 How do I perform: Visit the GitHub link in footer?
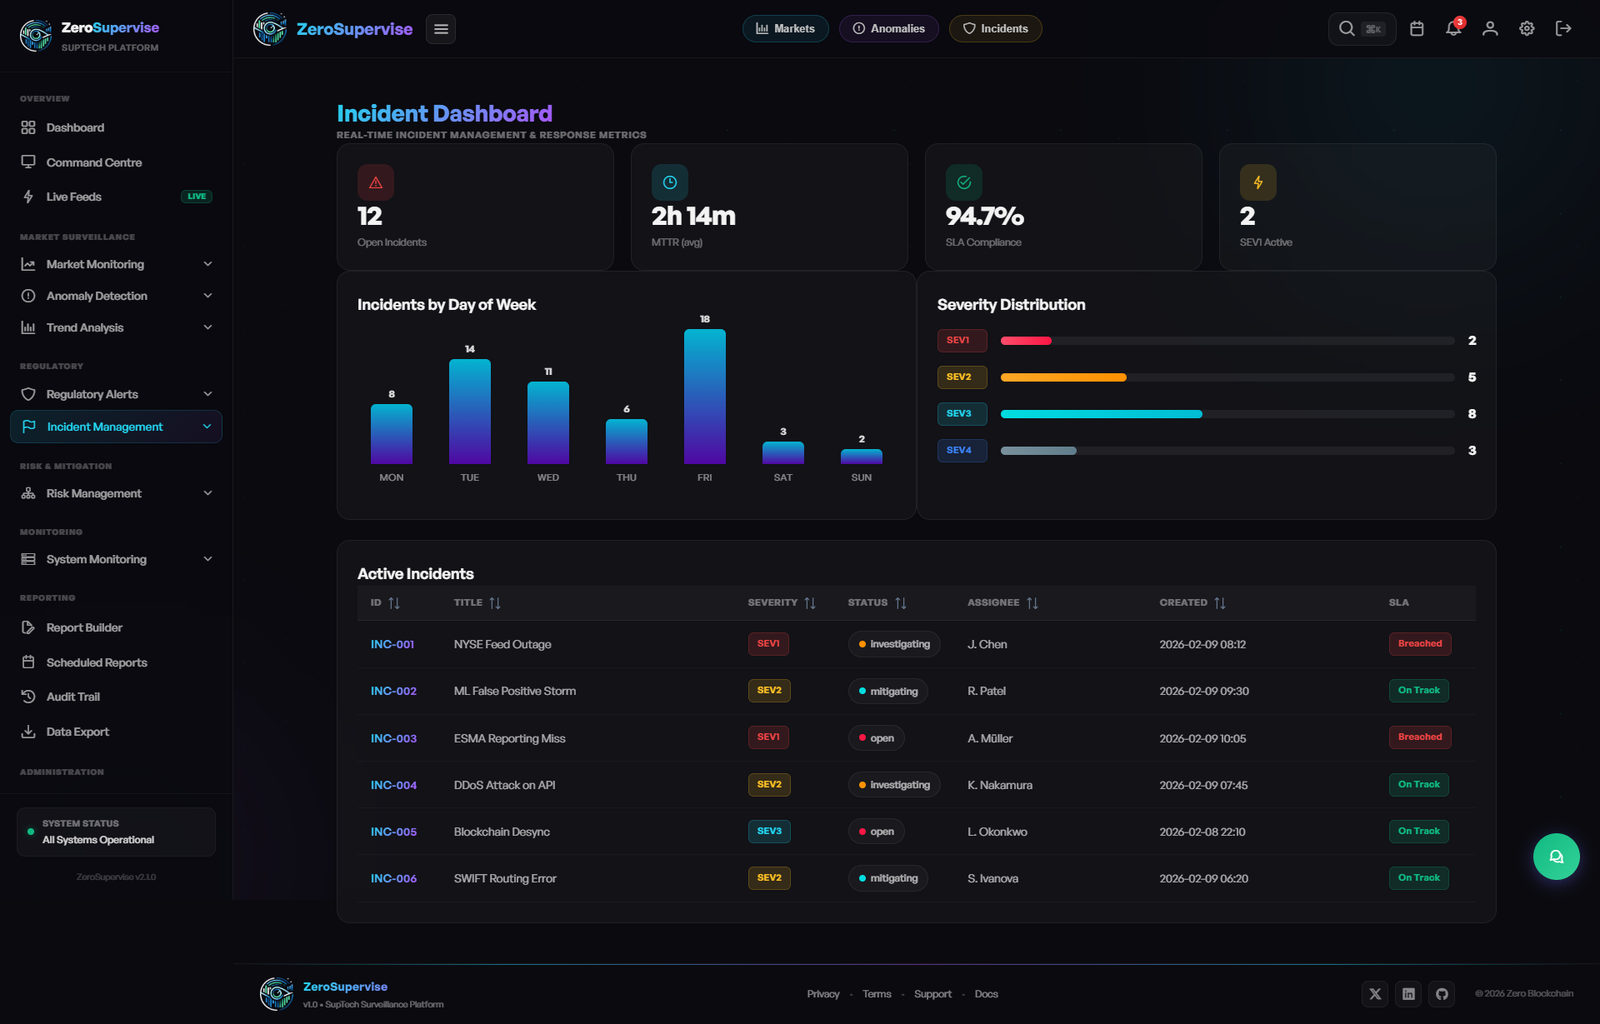1441,994
